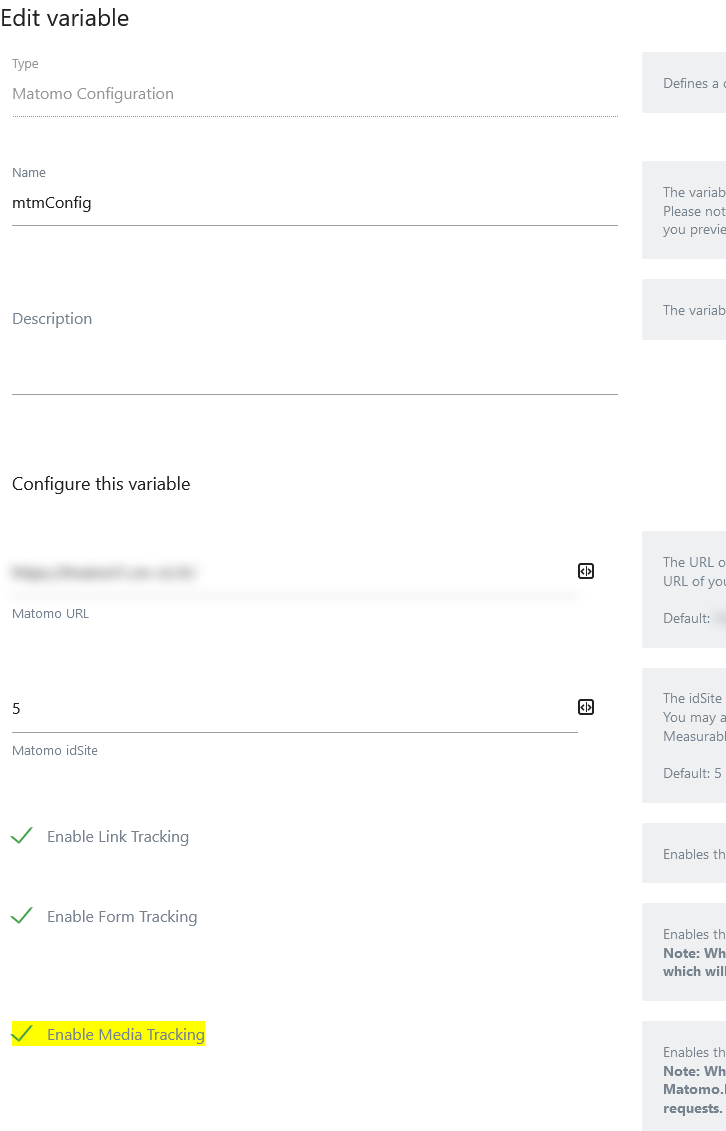The width and height of the screenshot is (726, 1131).
Task: Select the help box beside Description
Action: tap(683, 310)
